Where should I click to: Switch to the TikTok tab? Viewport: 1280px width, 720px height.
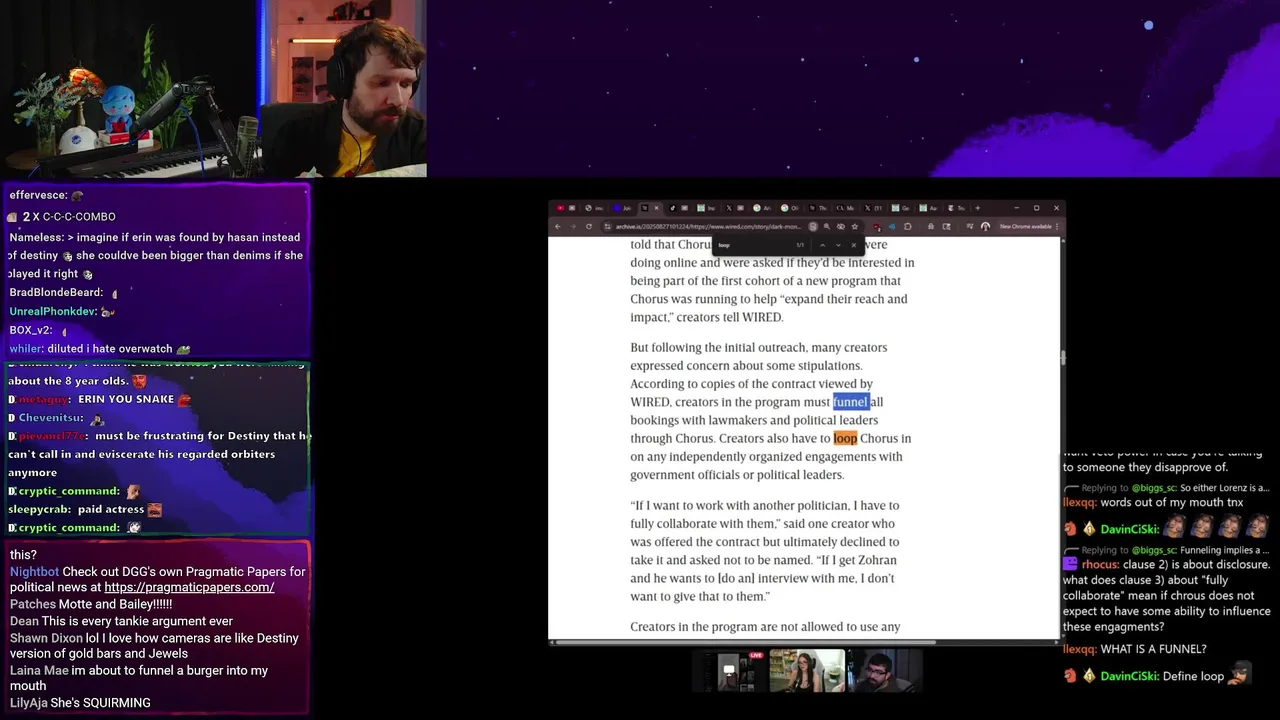click(677, 208)
